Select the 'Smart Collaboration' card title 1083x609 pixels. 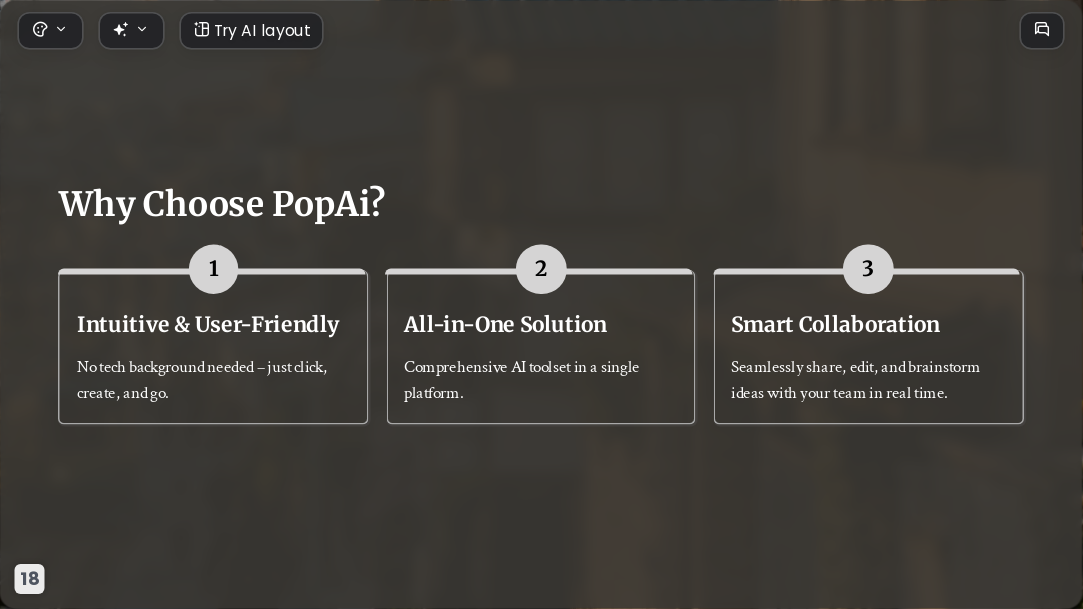[x=835, y=325]
